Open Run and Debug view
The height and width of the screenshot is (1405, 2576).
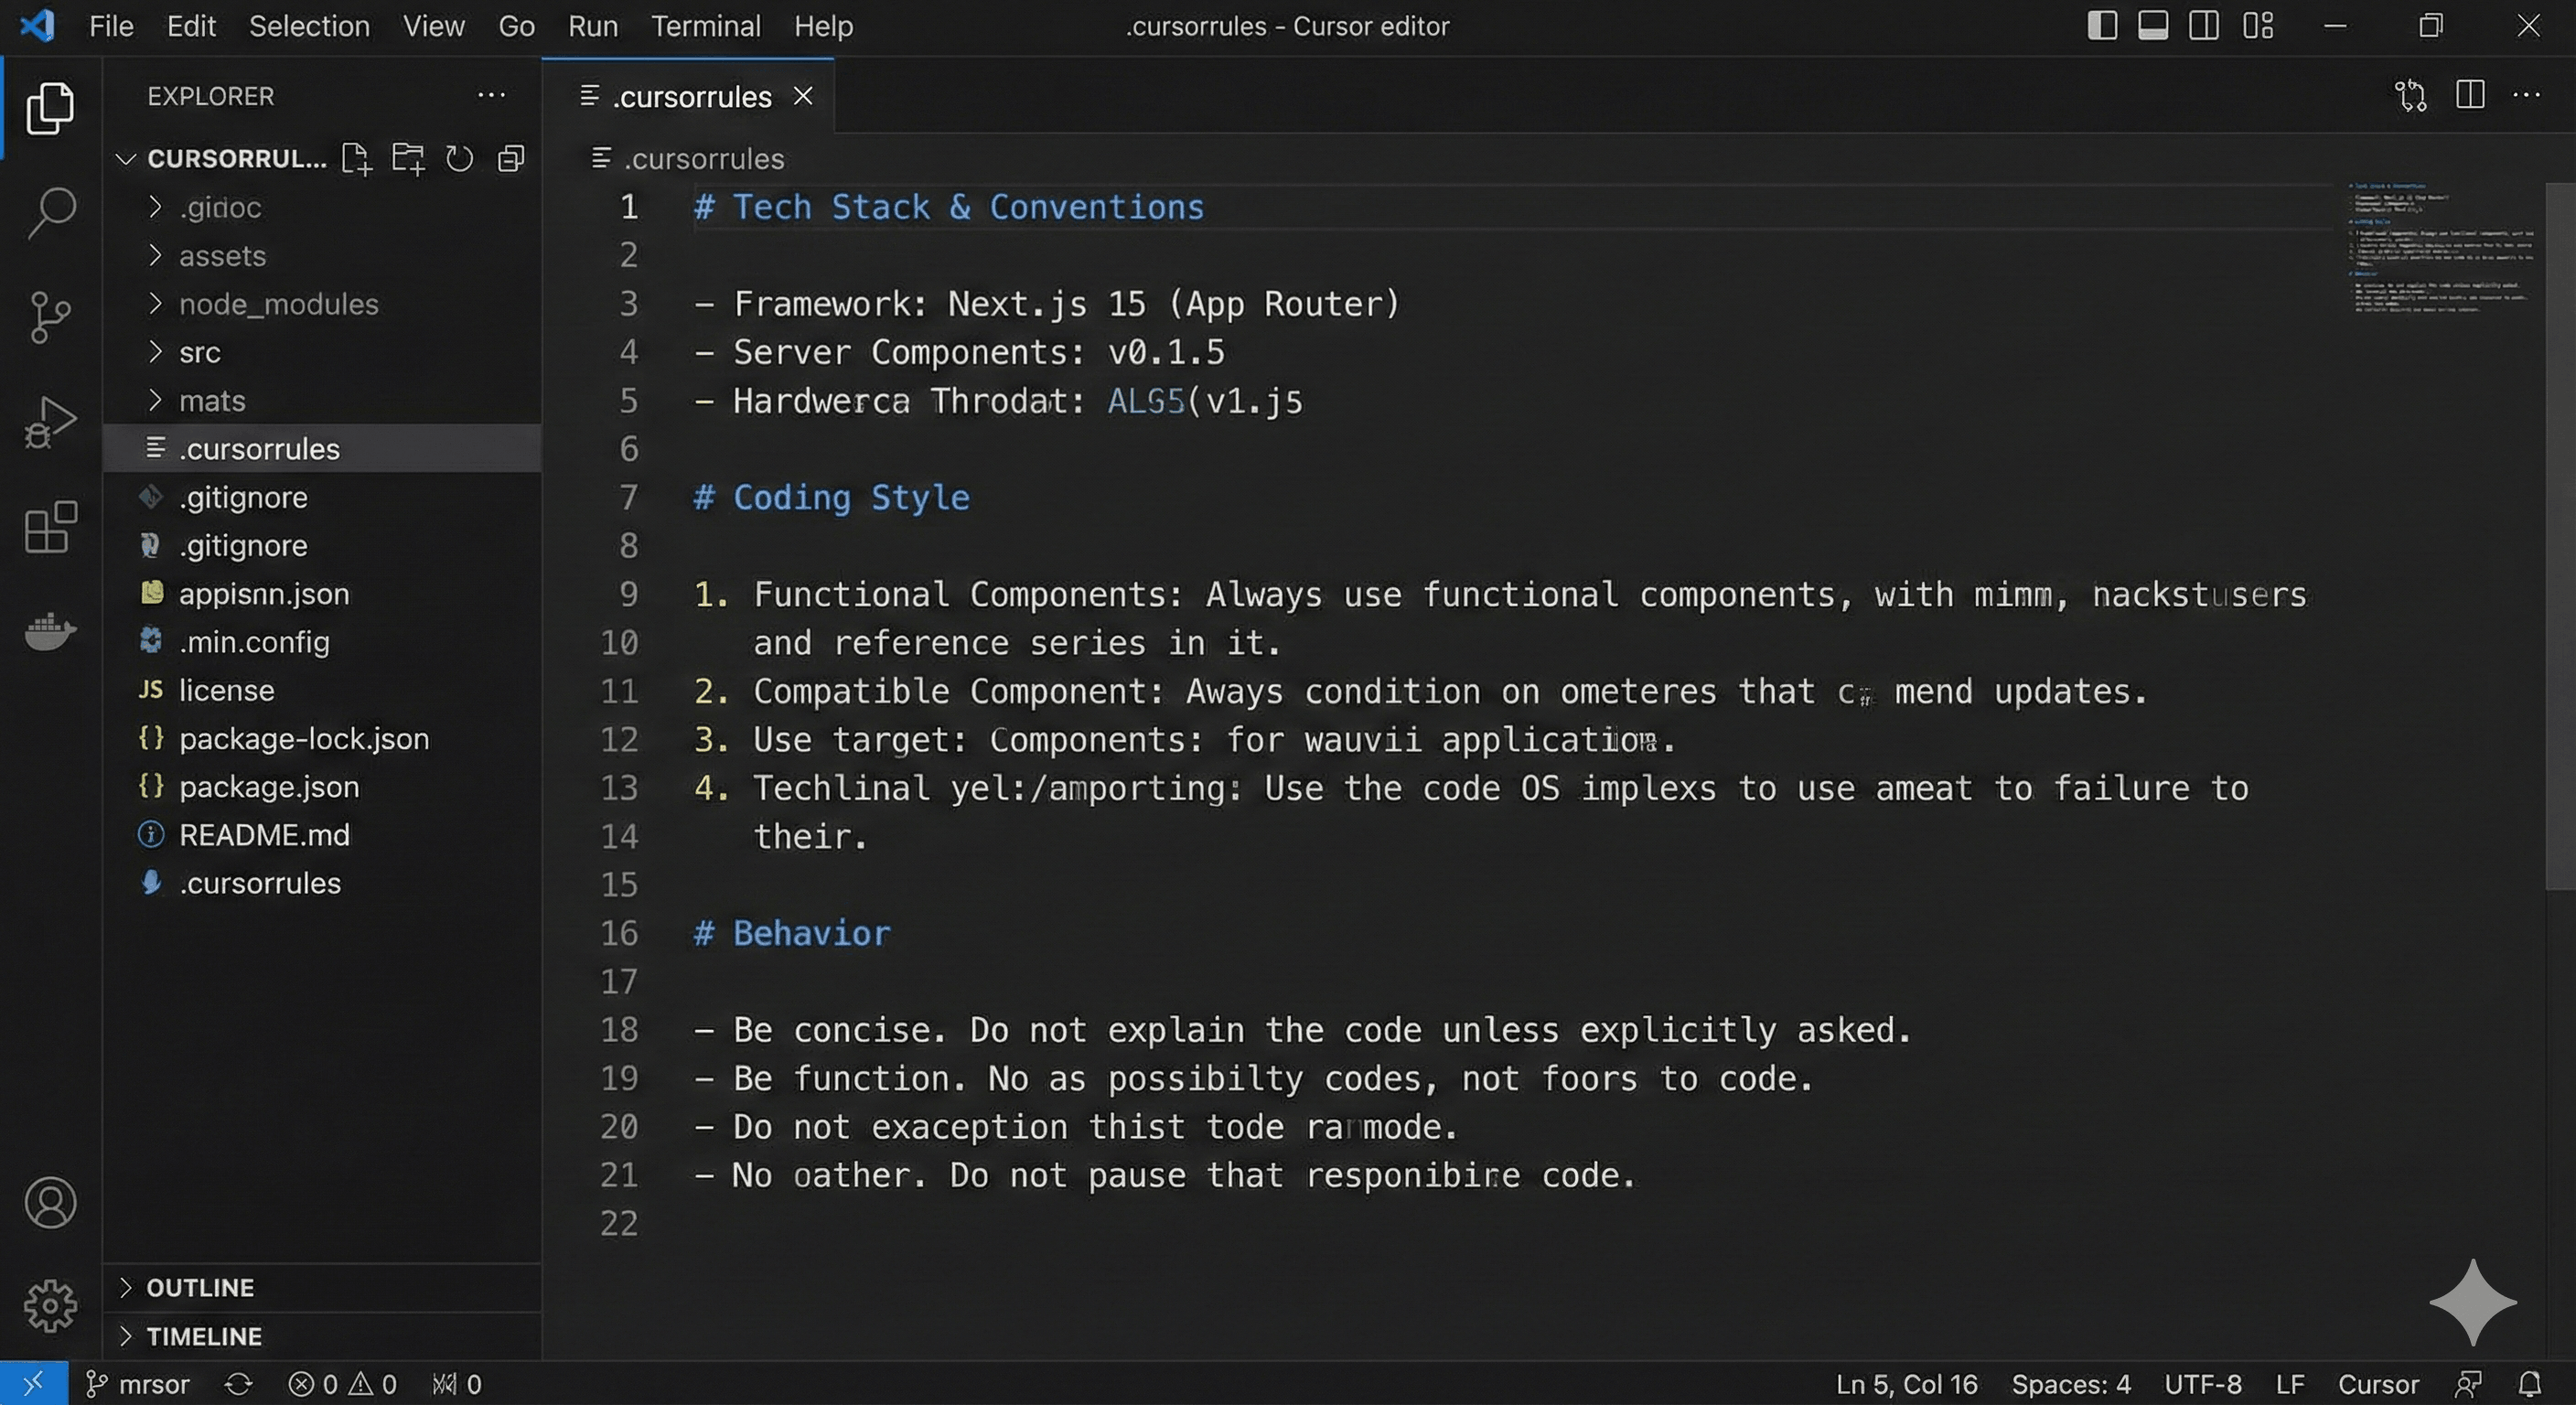coord(50,422)
